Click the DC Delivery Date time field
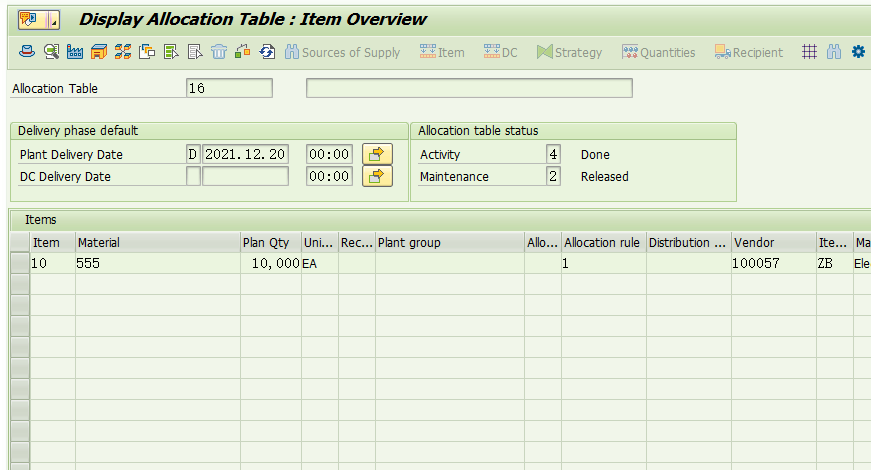This screenshot has width=871, height=470. coord(329,176)
